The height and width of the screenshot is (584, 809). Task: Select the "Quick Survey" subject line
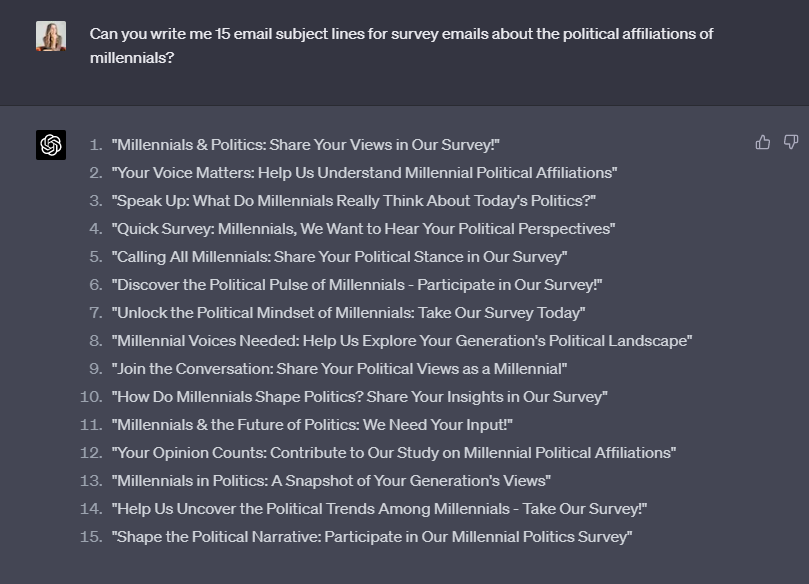pyautogui.click(x=363, y=229)
